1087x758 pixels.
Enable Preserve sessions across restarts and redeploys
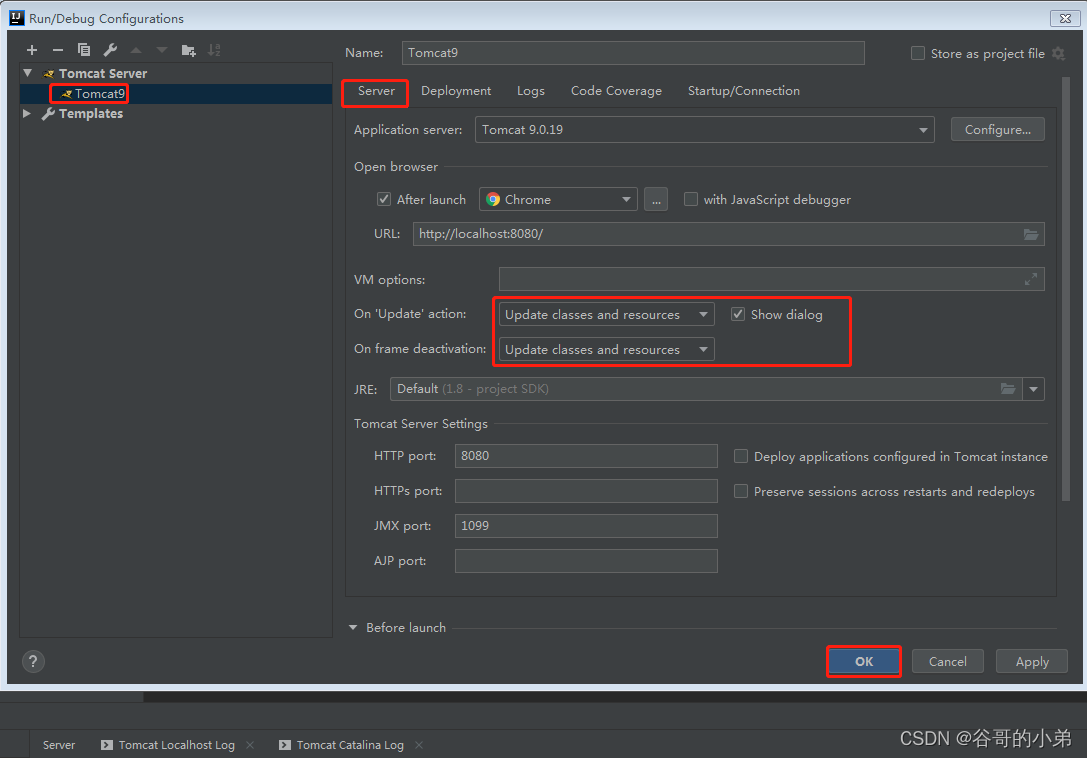741,492
